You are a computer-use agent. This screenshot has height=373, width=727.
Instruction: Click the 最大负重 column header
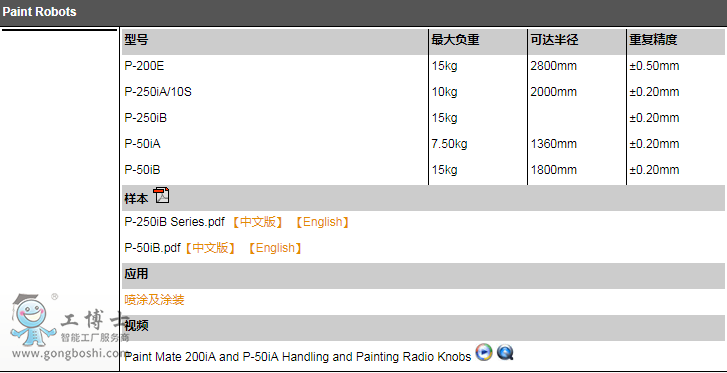tap(455, 40)
